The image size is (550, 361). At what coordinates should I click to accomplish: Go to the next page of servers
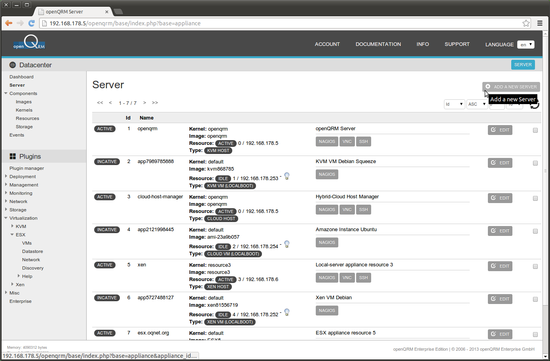pos(144,103)
